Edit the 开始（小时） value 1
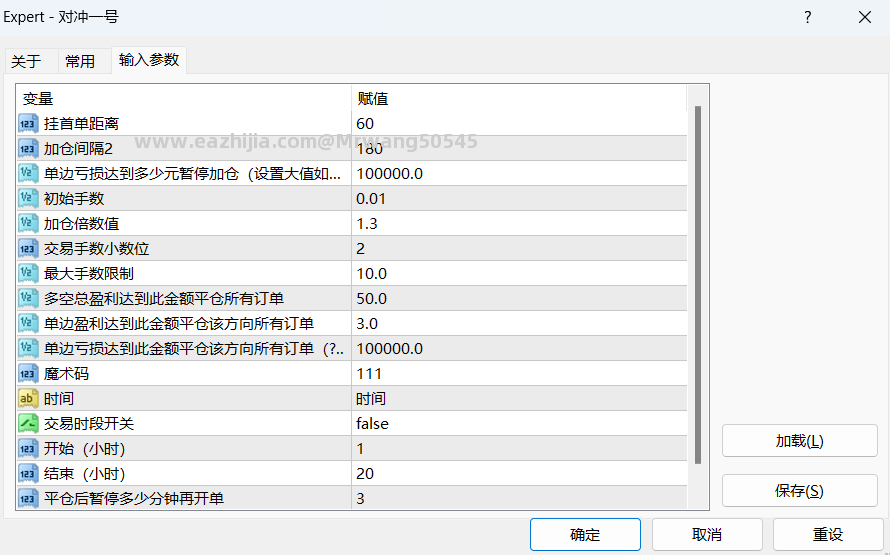Image resolution: width=890 pixels, height=555 pixels. point(519,448)
